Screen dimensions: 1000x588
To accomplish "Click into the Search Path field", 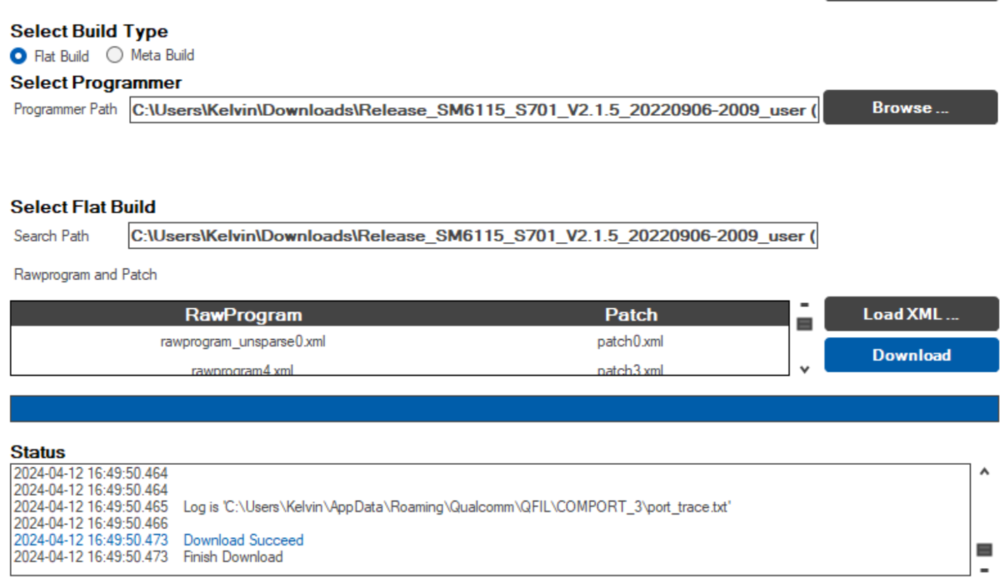I will coord(473,236).
